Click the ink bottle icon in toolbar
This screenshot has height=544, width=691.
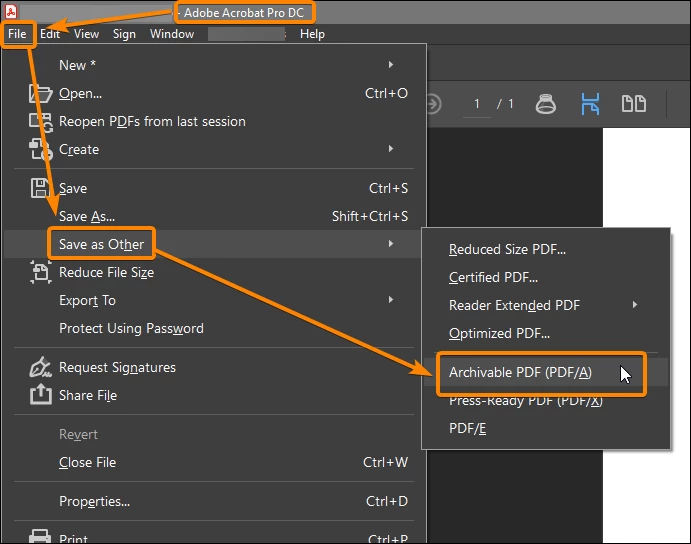[x=546, y=104]
